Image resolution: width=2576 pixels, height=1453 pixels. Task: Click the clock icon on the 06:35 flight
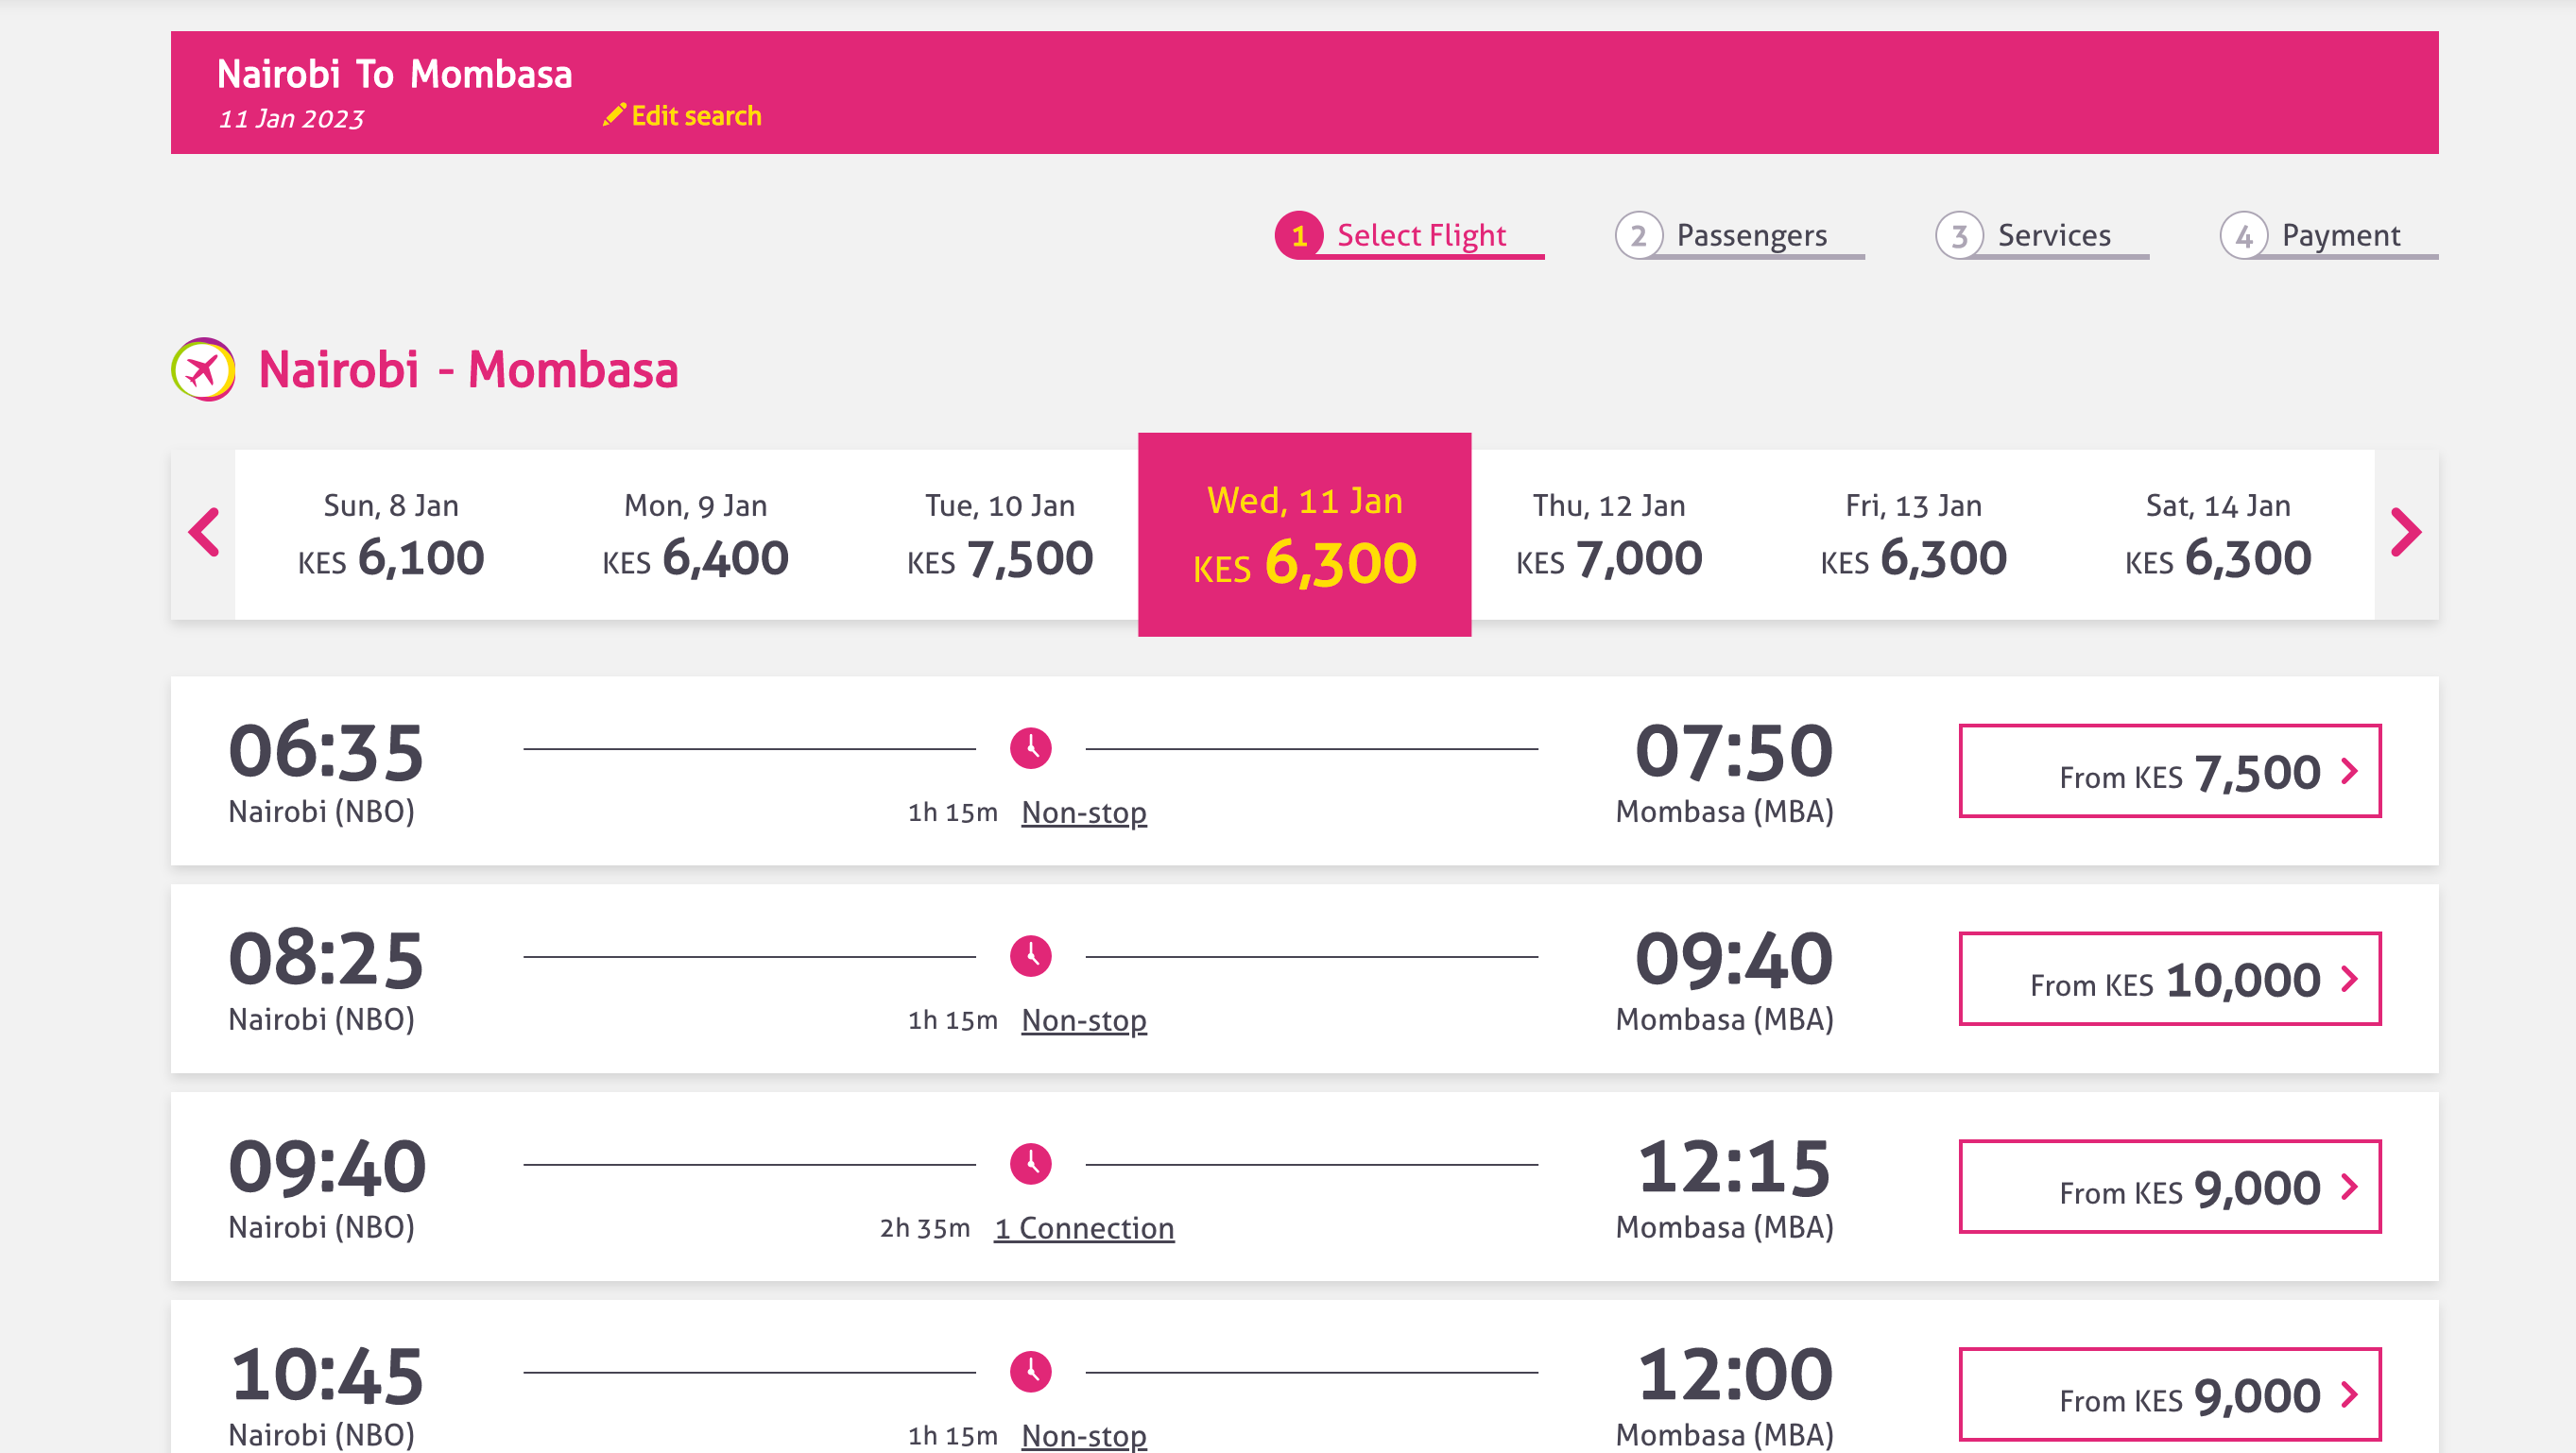click(x=1030, y=748)
